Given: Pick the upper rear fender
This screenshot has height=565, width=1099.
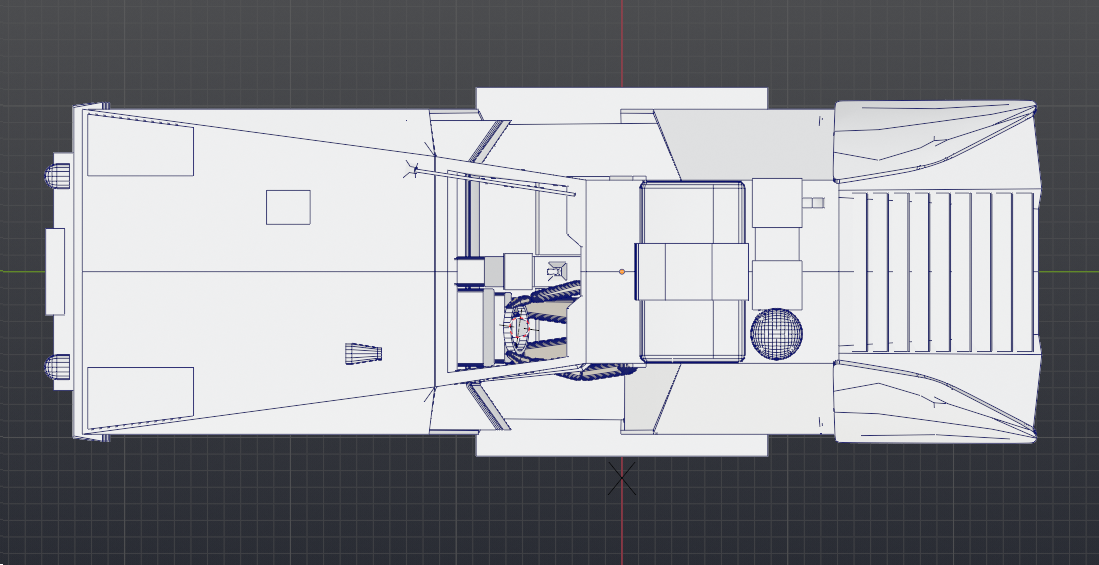Looking at the screenshot, I should coord(934,140).
